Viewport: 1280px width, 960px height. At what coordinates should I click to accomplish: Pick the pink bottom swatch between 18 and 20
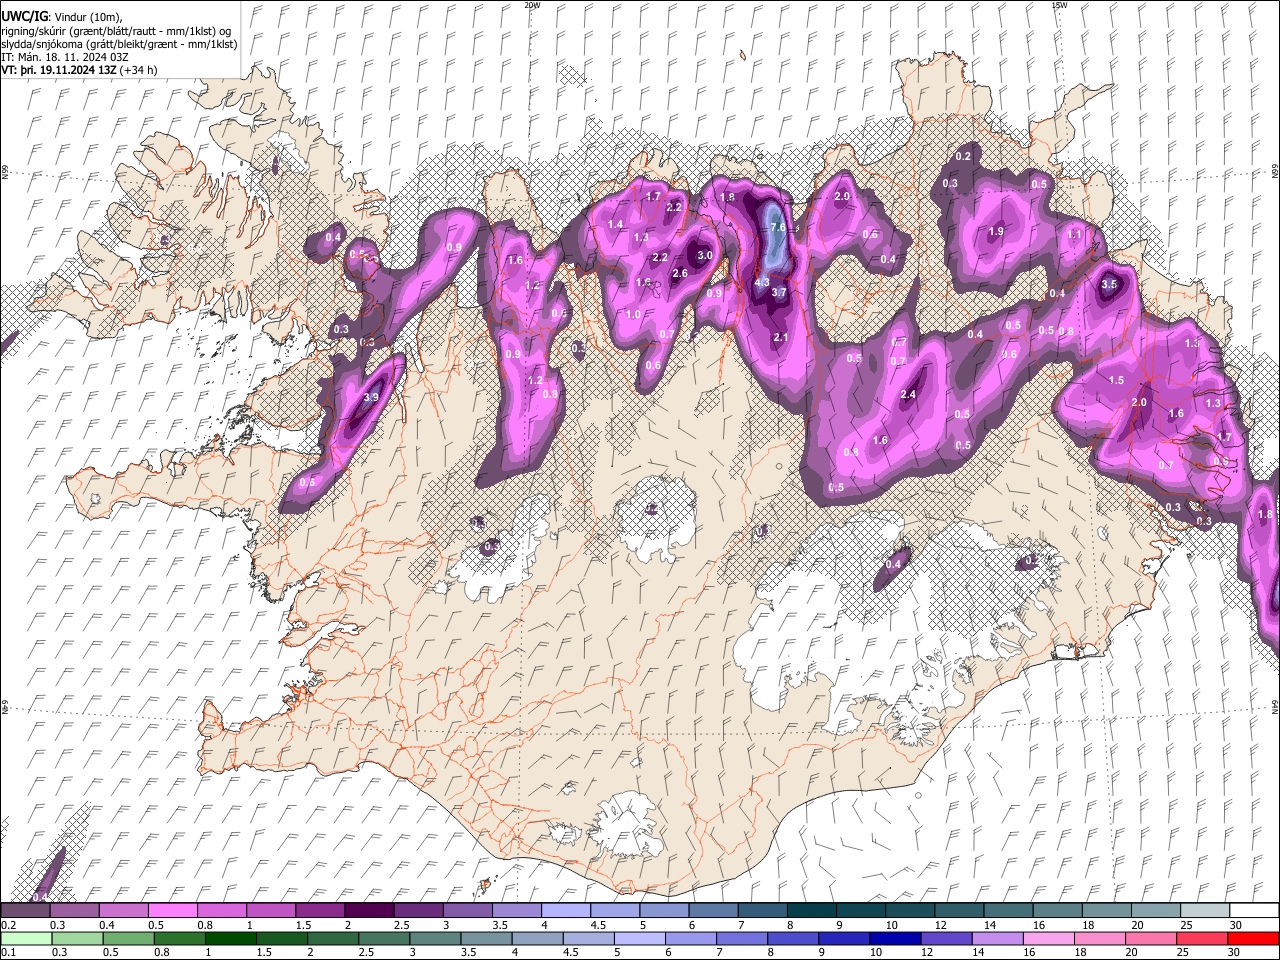1100,938
